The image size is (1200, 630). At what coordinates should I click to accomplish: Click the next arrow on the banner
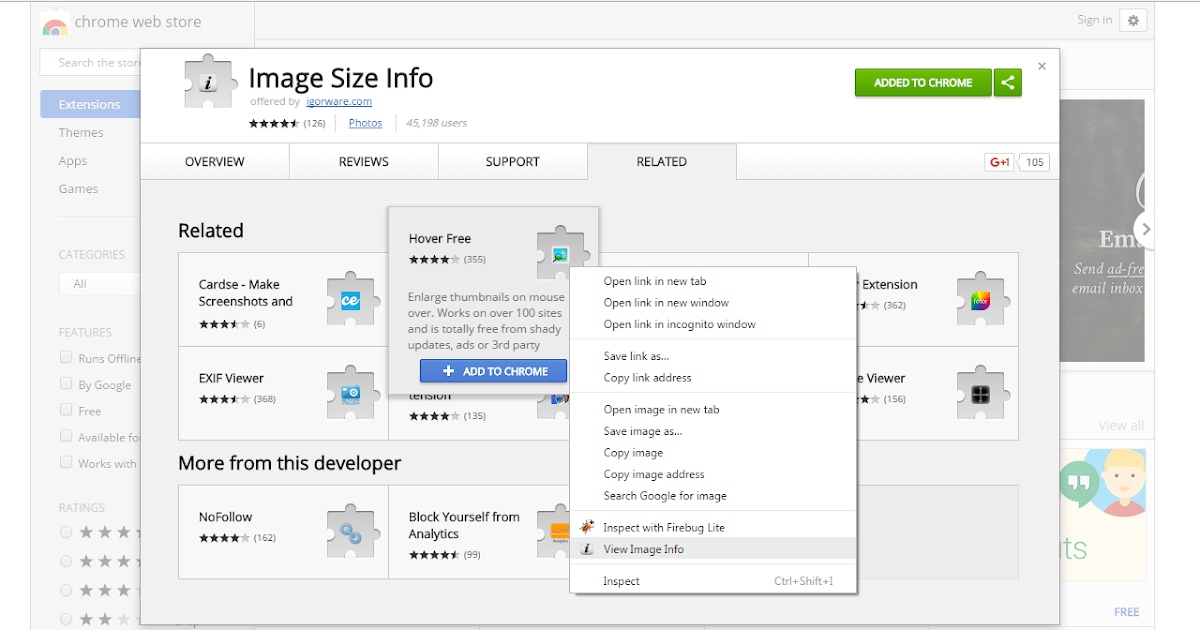pyautogui.click(x=1145, y=228)
